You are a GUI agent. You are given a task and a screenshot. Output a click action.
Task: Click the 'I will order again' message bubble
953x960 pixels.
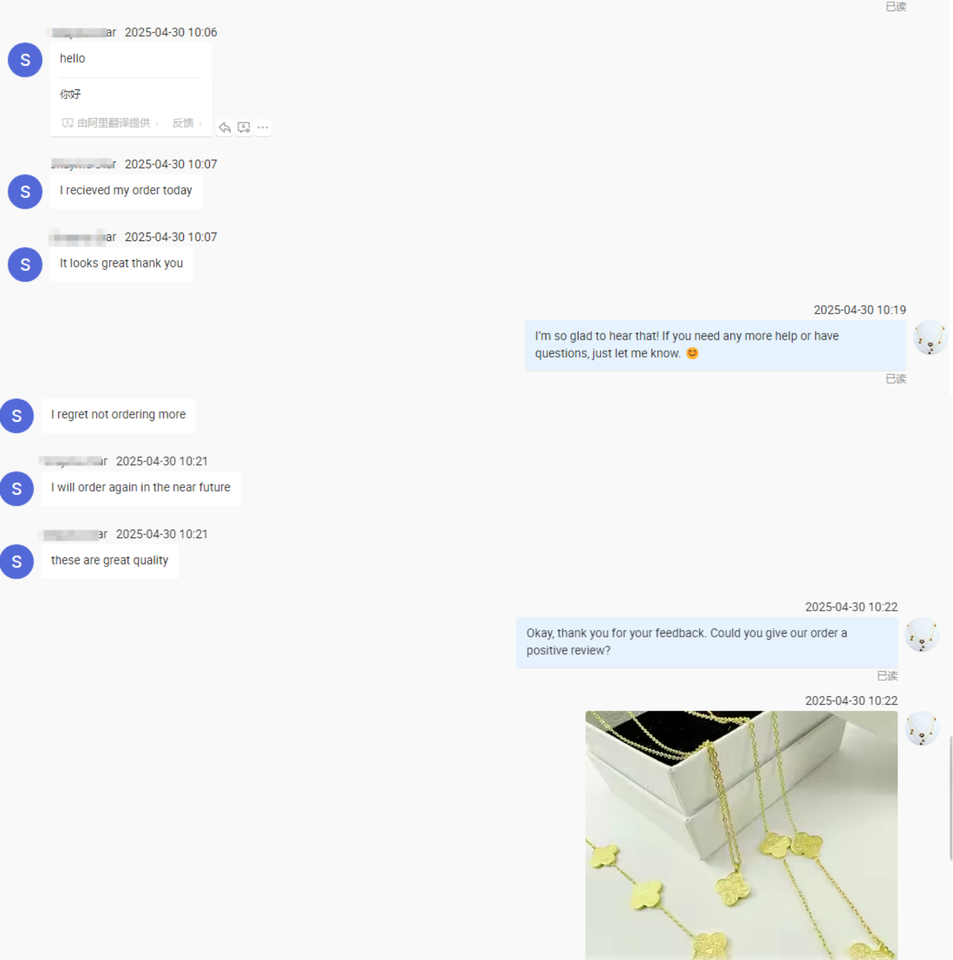[x=141, y=488]
